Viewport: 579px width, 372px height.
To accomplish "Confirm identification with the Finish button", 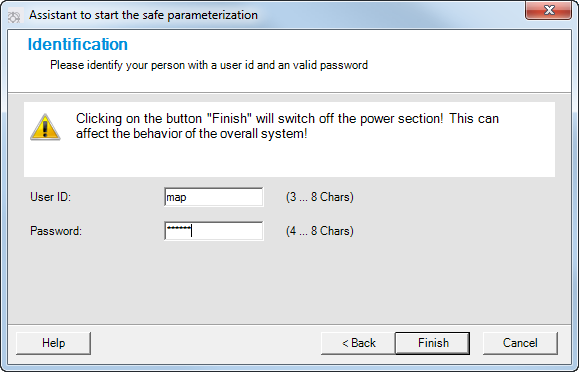I will 433,343.
